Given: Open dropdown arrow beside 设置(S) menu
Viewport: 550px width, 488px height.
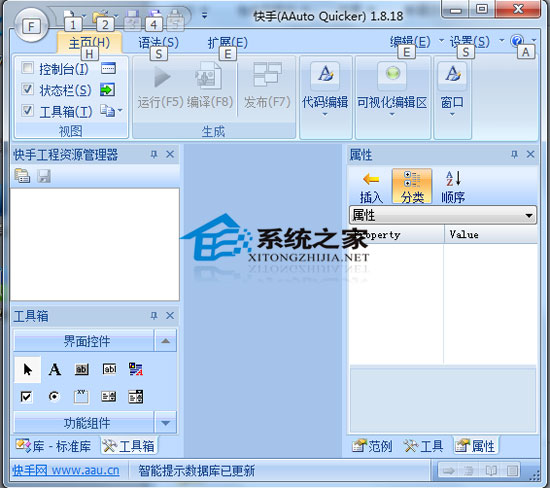Looking at the screenshot, I should pyautogui.click(x=502, y=41).
